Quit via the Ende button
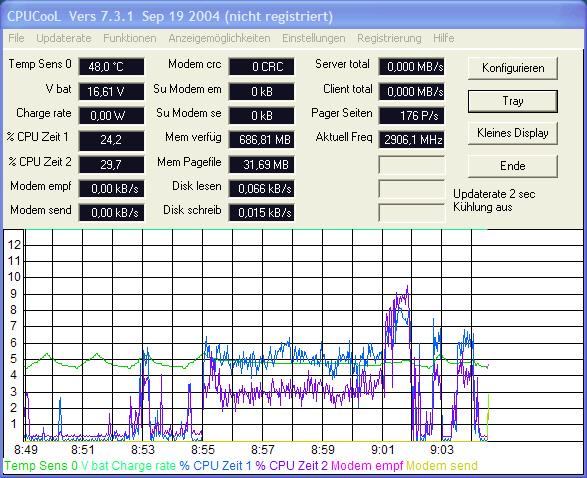 [x=513, y=166]
